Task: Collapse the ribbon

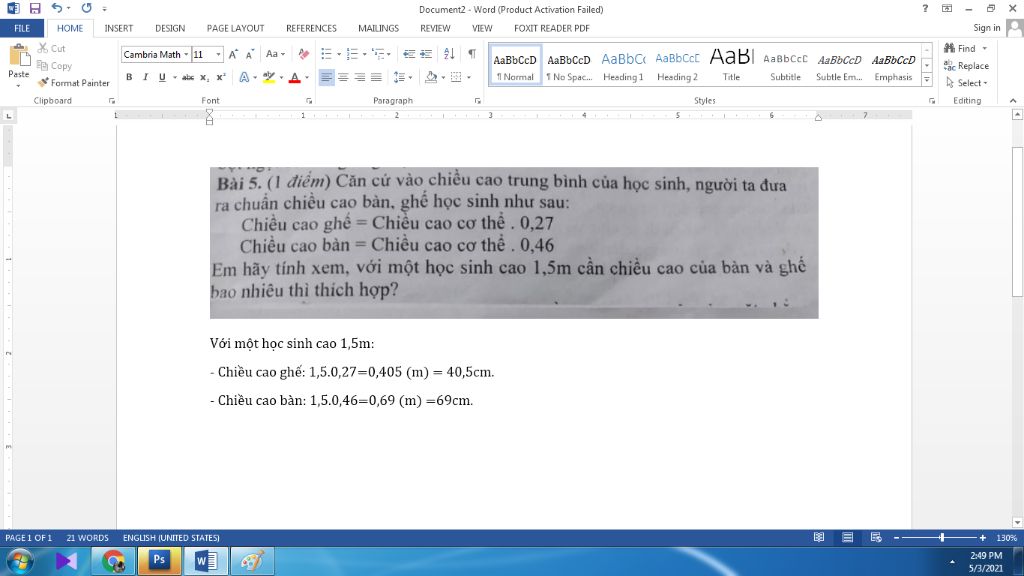Action: coord(1013,101)
